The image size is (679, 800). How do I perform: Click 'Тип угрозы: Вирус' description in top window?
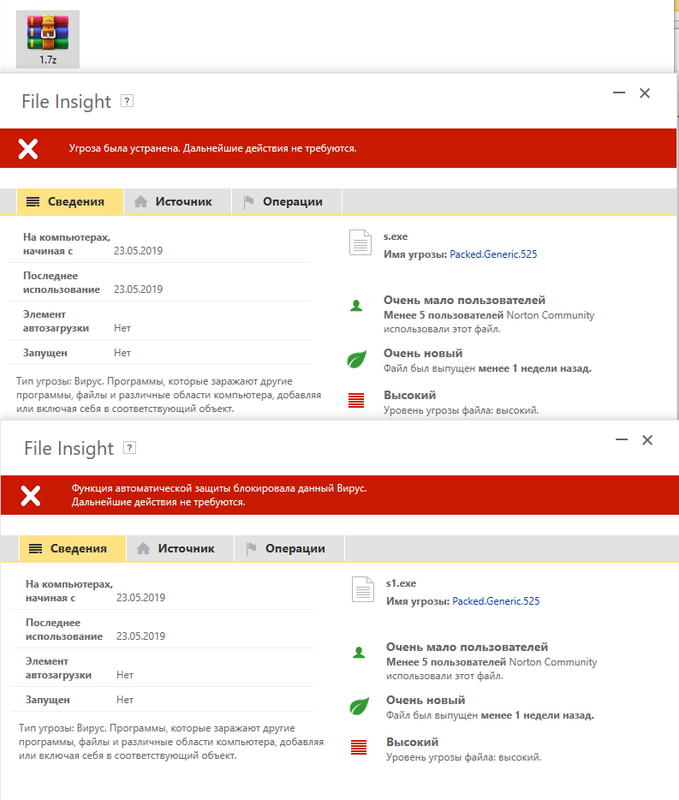pyautogui.click(x=168, y=395)
